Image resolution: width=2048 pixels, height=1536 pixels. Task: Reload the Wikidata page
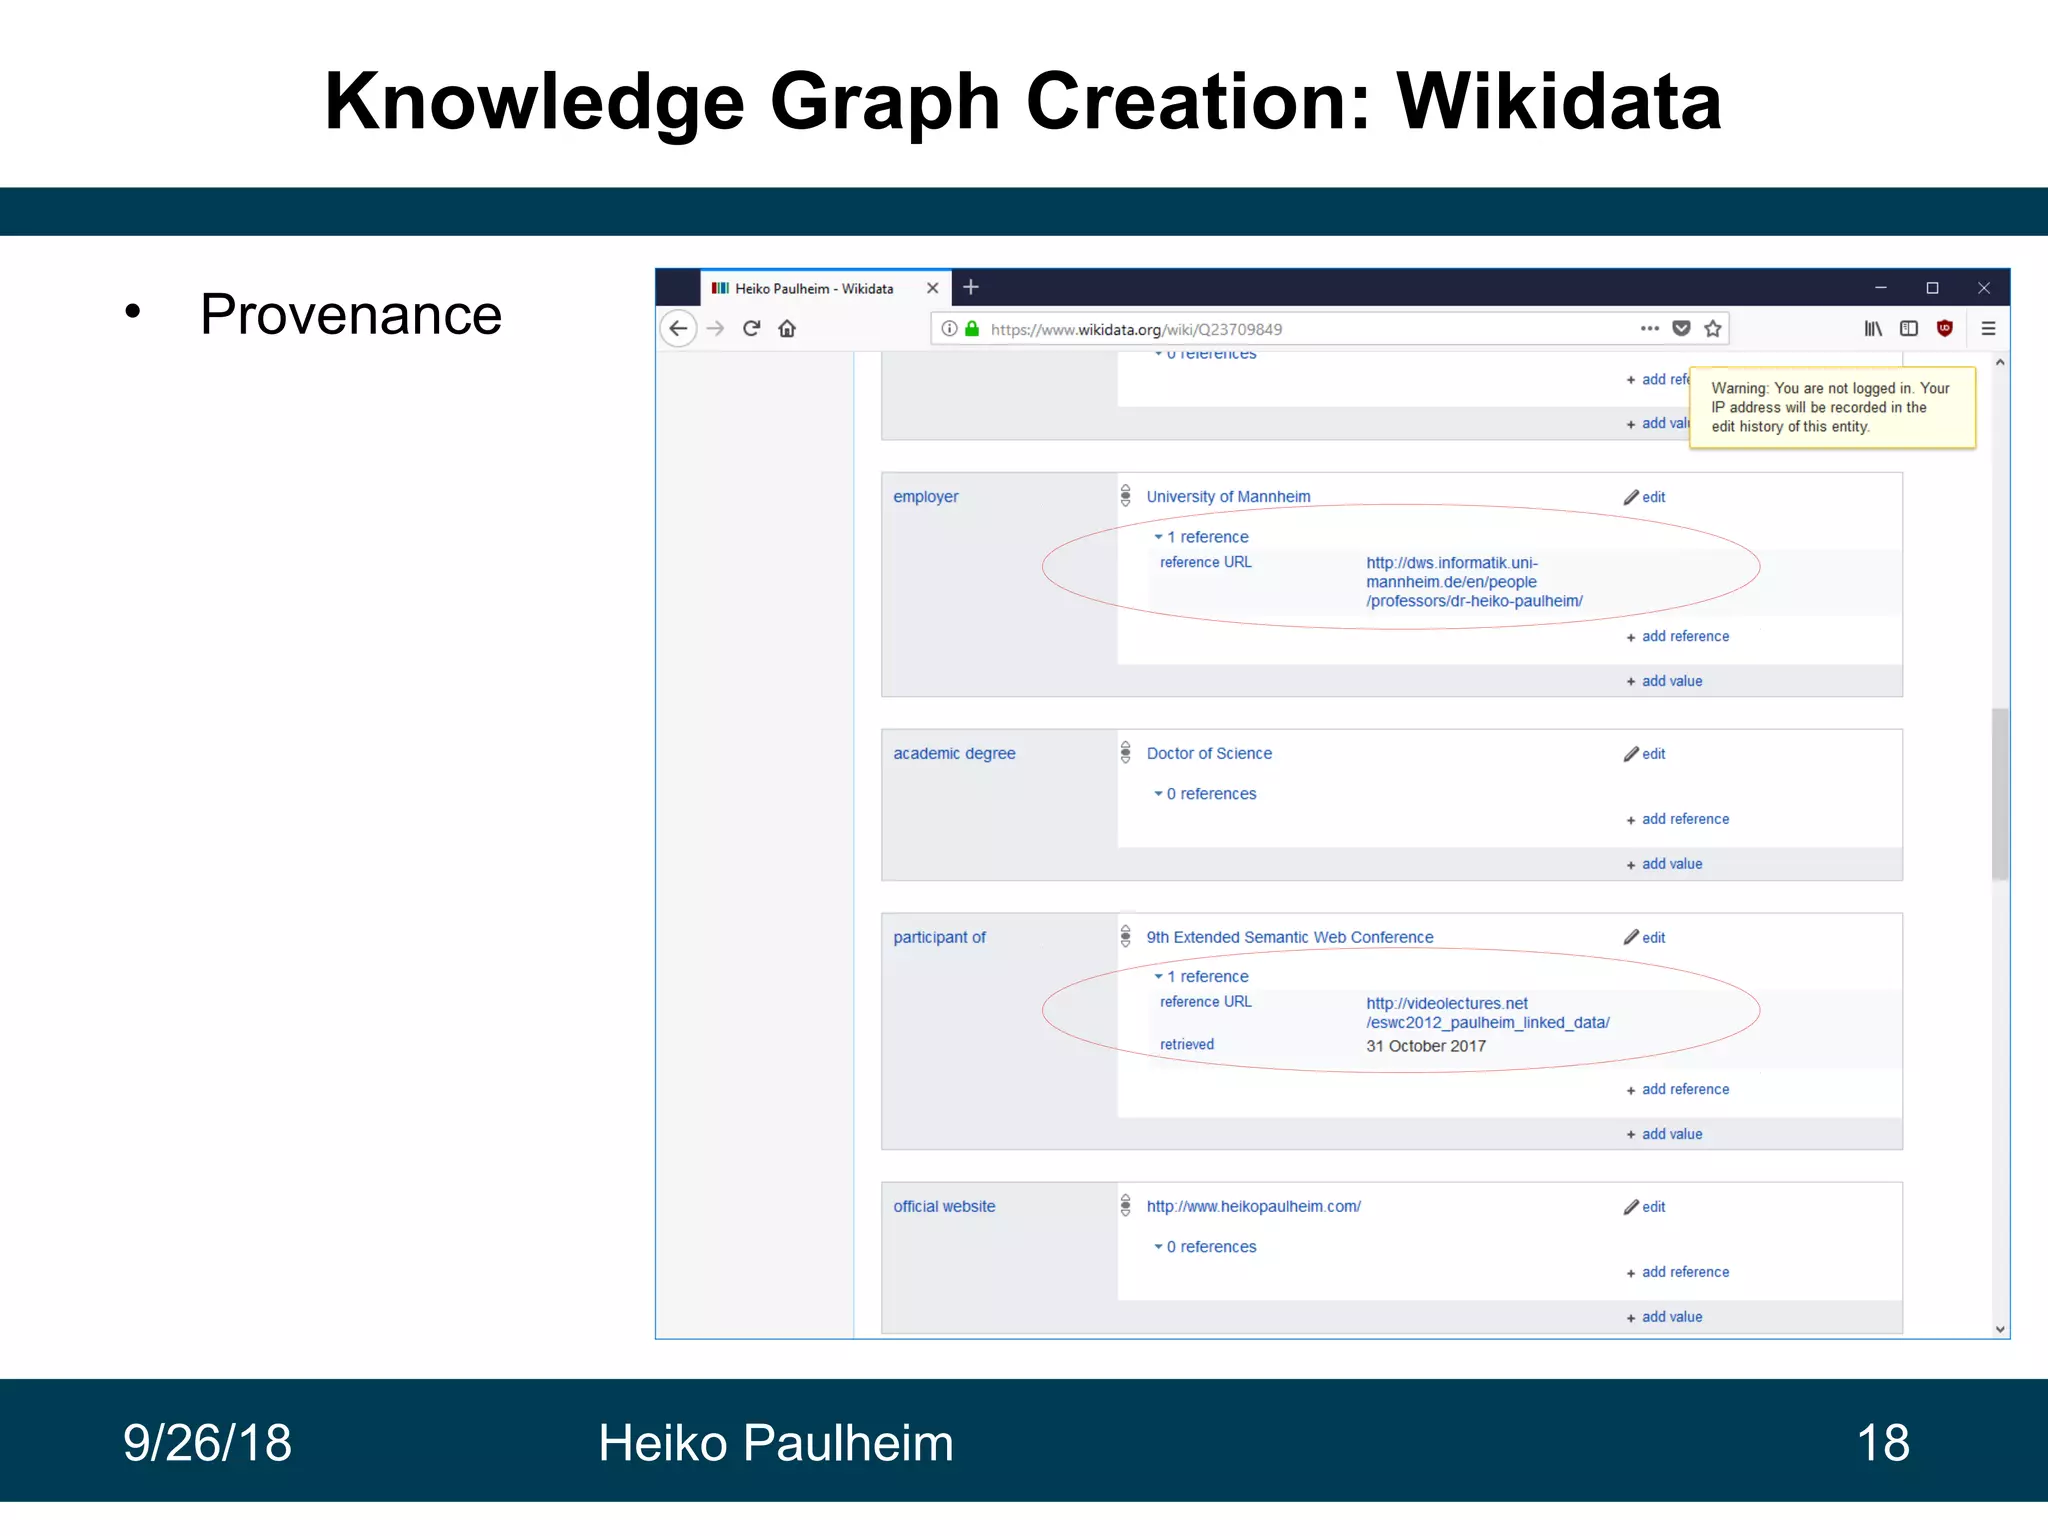point(751,329)
